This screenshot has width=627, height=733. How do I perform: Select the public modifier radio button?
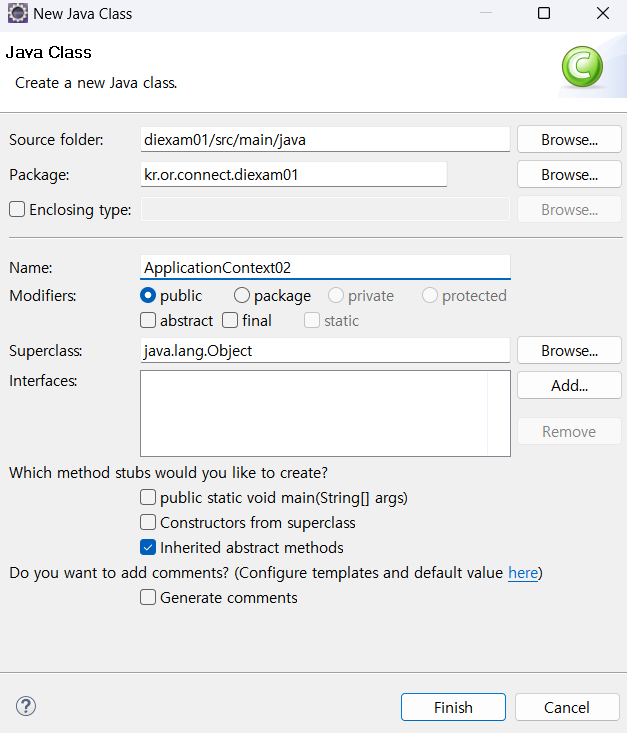click(x=149, y=296)
